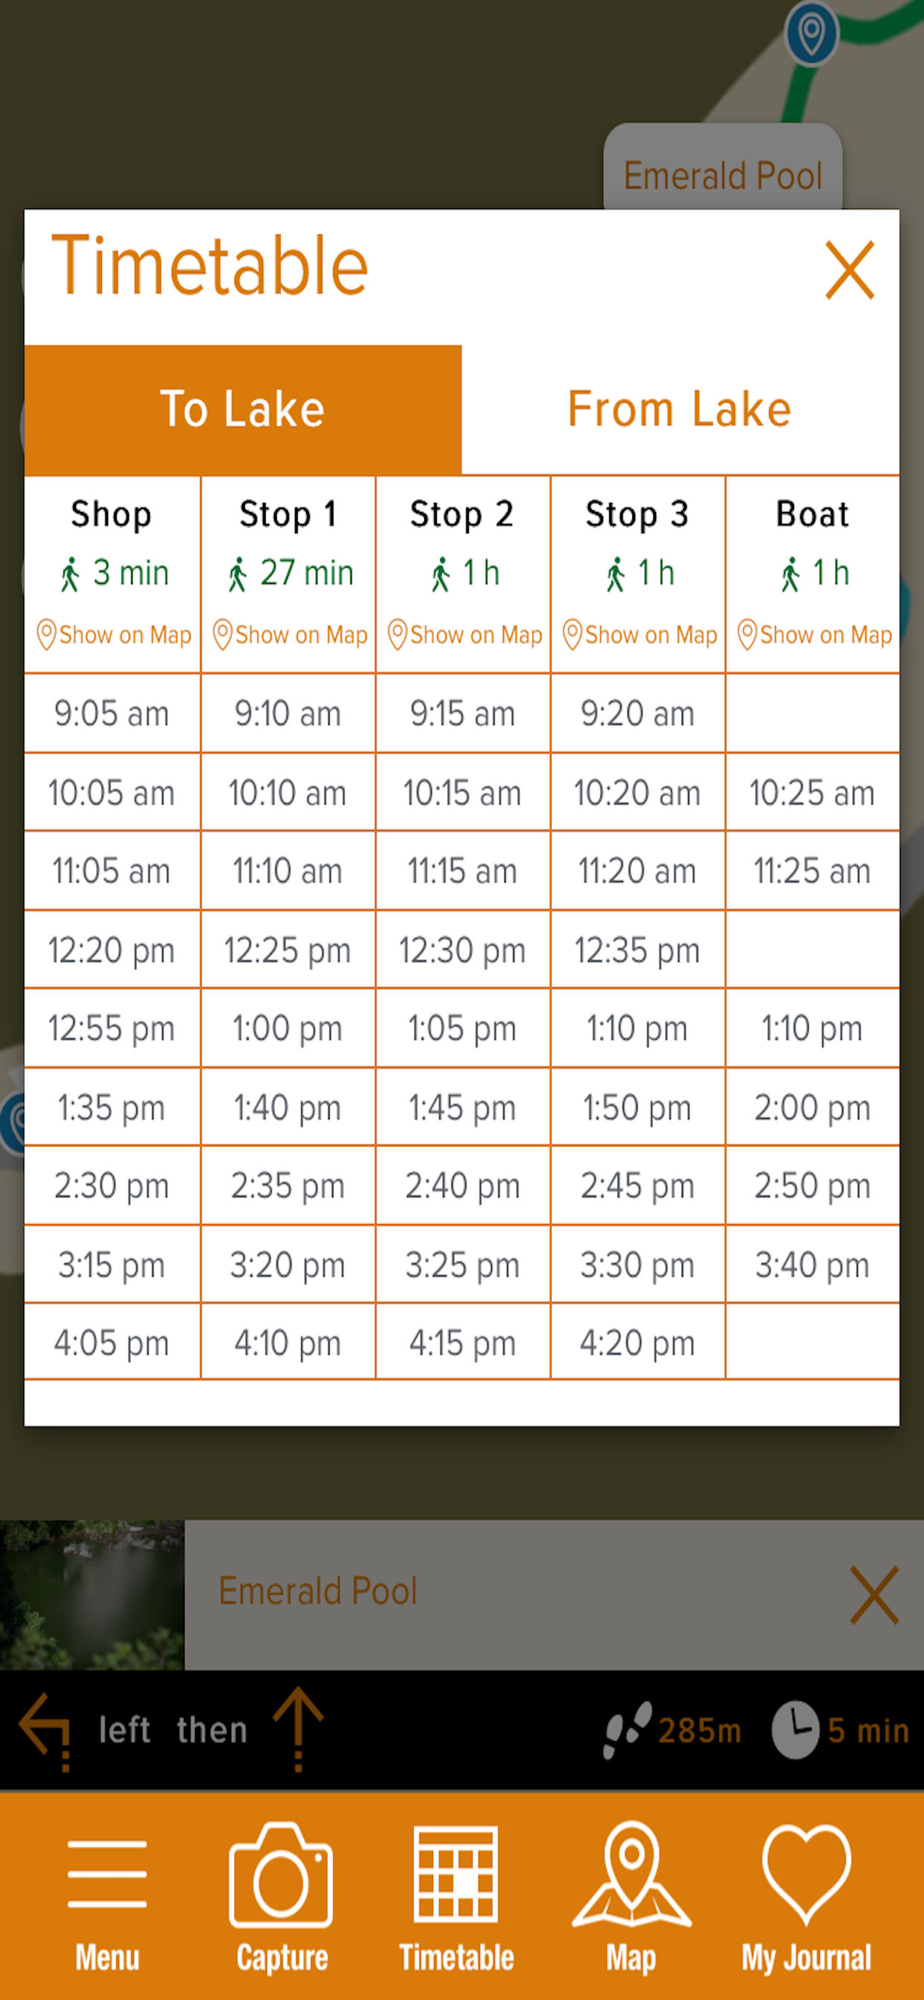Tap the Emerald Pool map label

point(722,175)
